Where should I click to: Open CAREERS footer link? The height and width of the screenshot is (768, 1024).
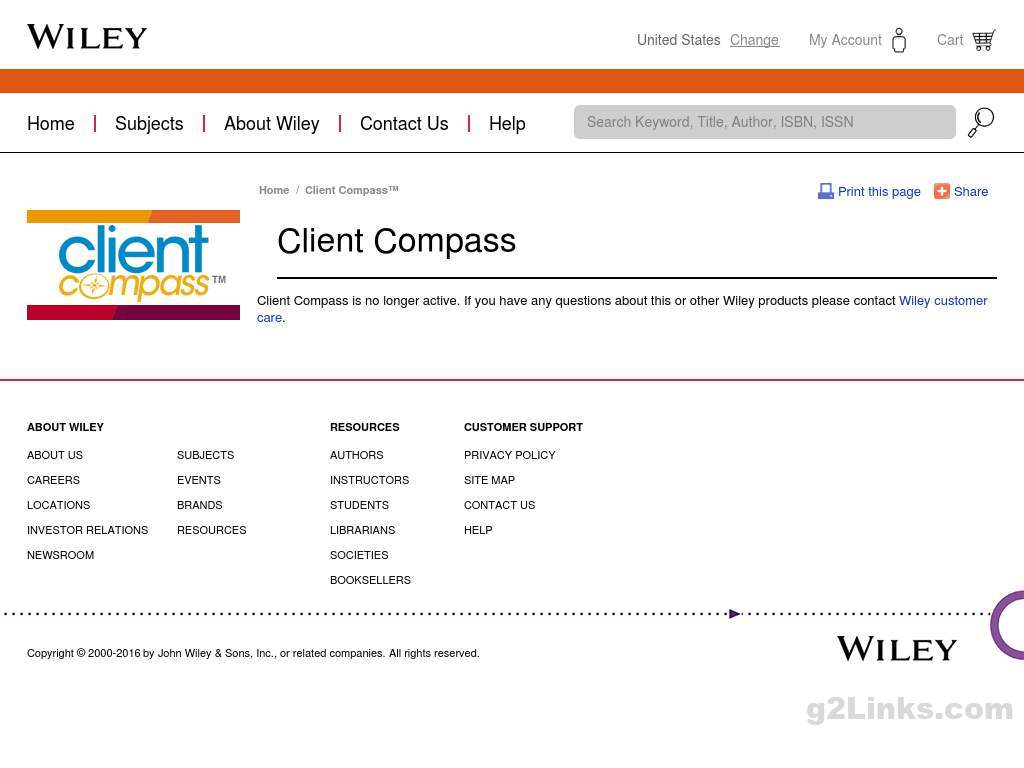point(54,480)
